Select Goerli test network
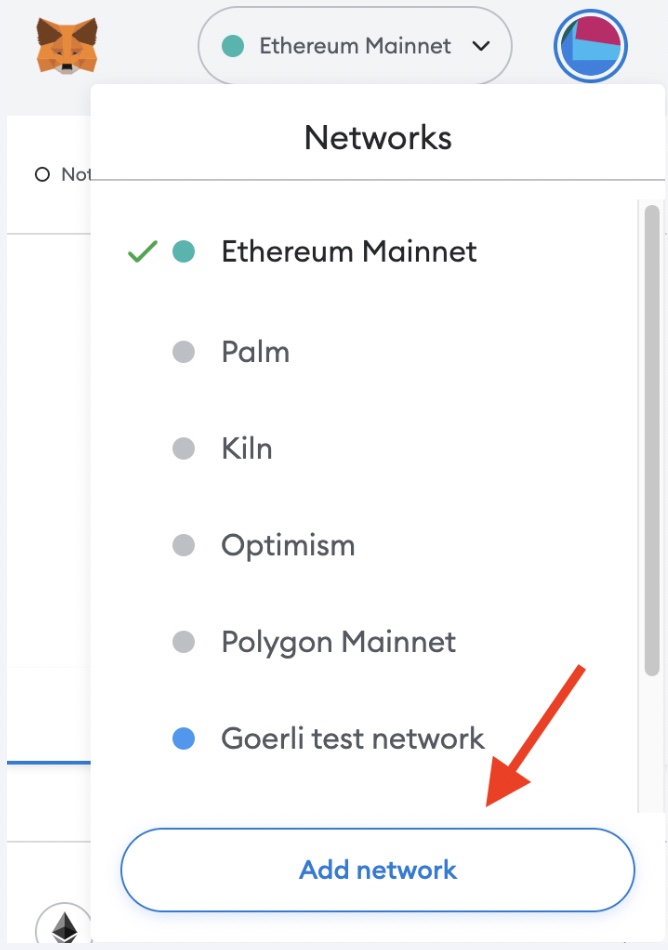The height and width of the screenshot is (950, 668). point(352,739)
